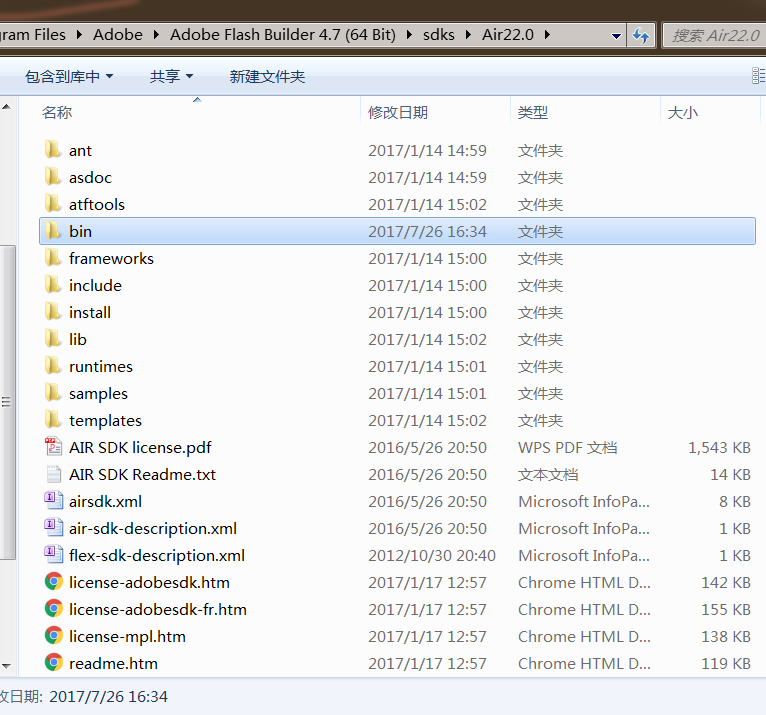
Task: Select the atftools folder icon
Action: (x=53, y=204)
